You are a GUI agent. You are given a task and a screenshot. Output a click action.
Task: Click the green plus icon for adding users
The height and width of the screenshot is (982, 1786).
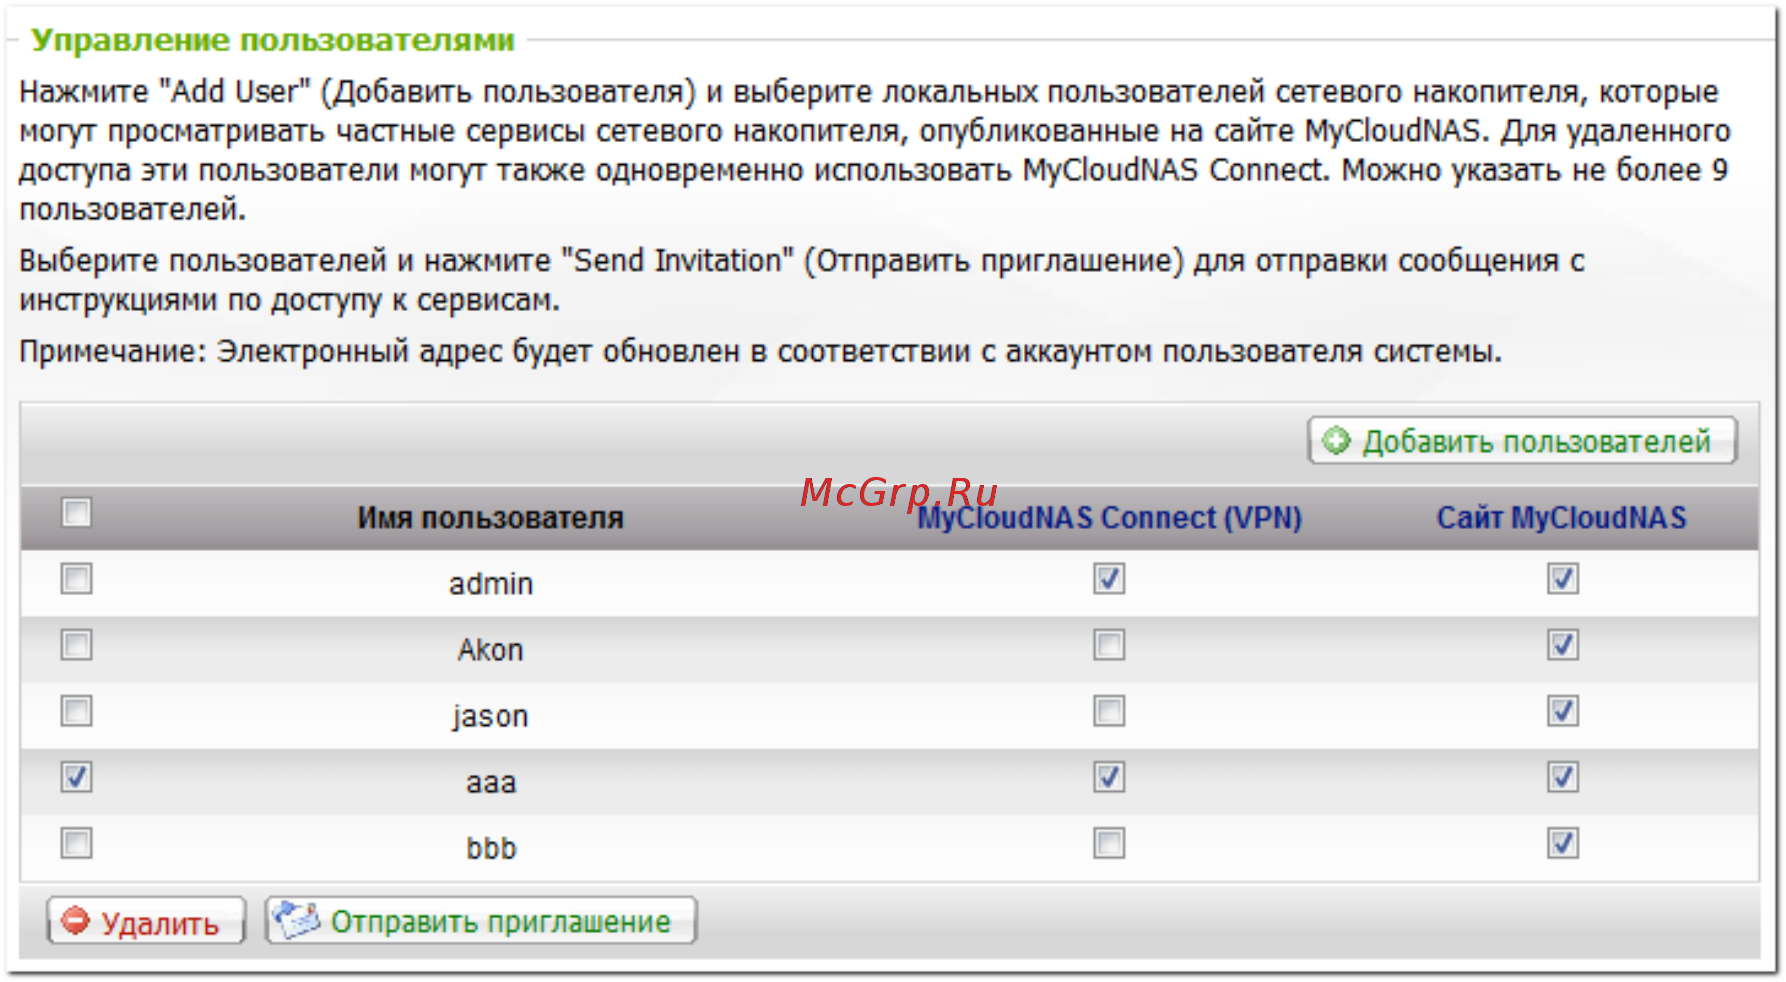coord(1336,440)
